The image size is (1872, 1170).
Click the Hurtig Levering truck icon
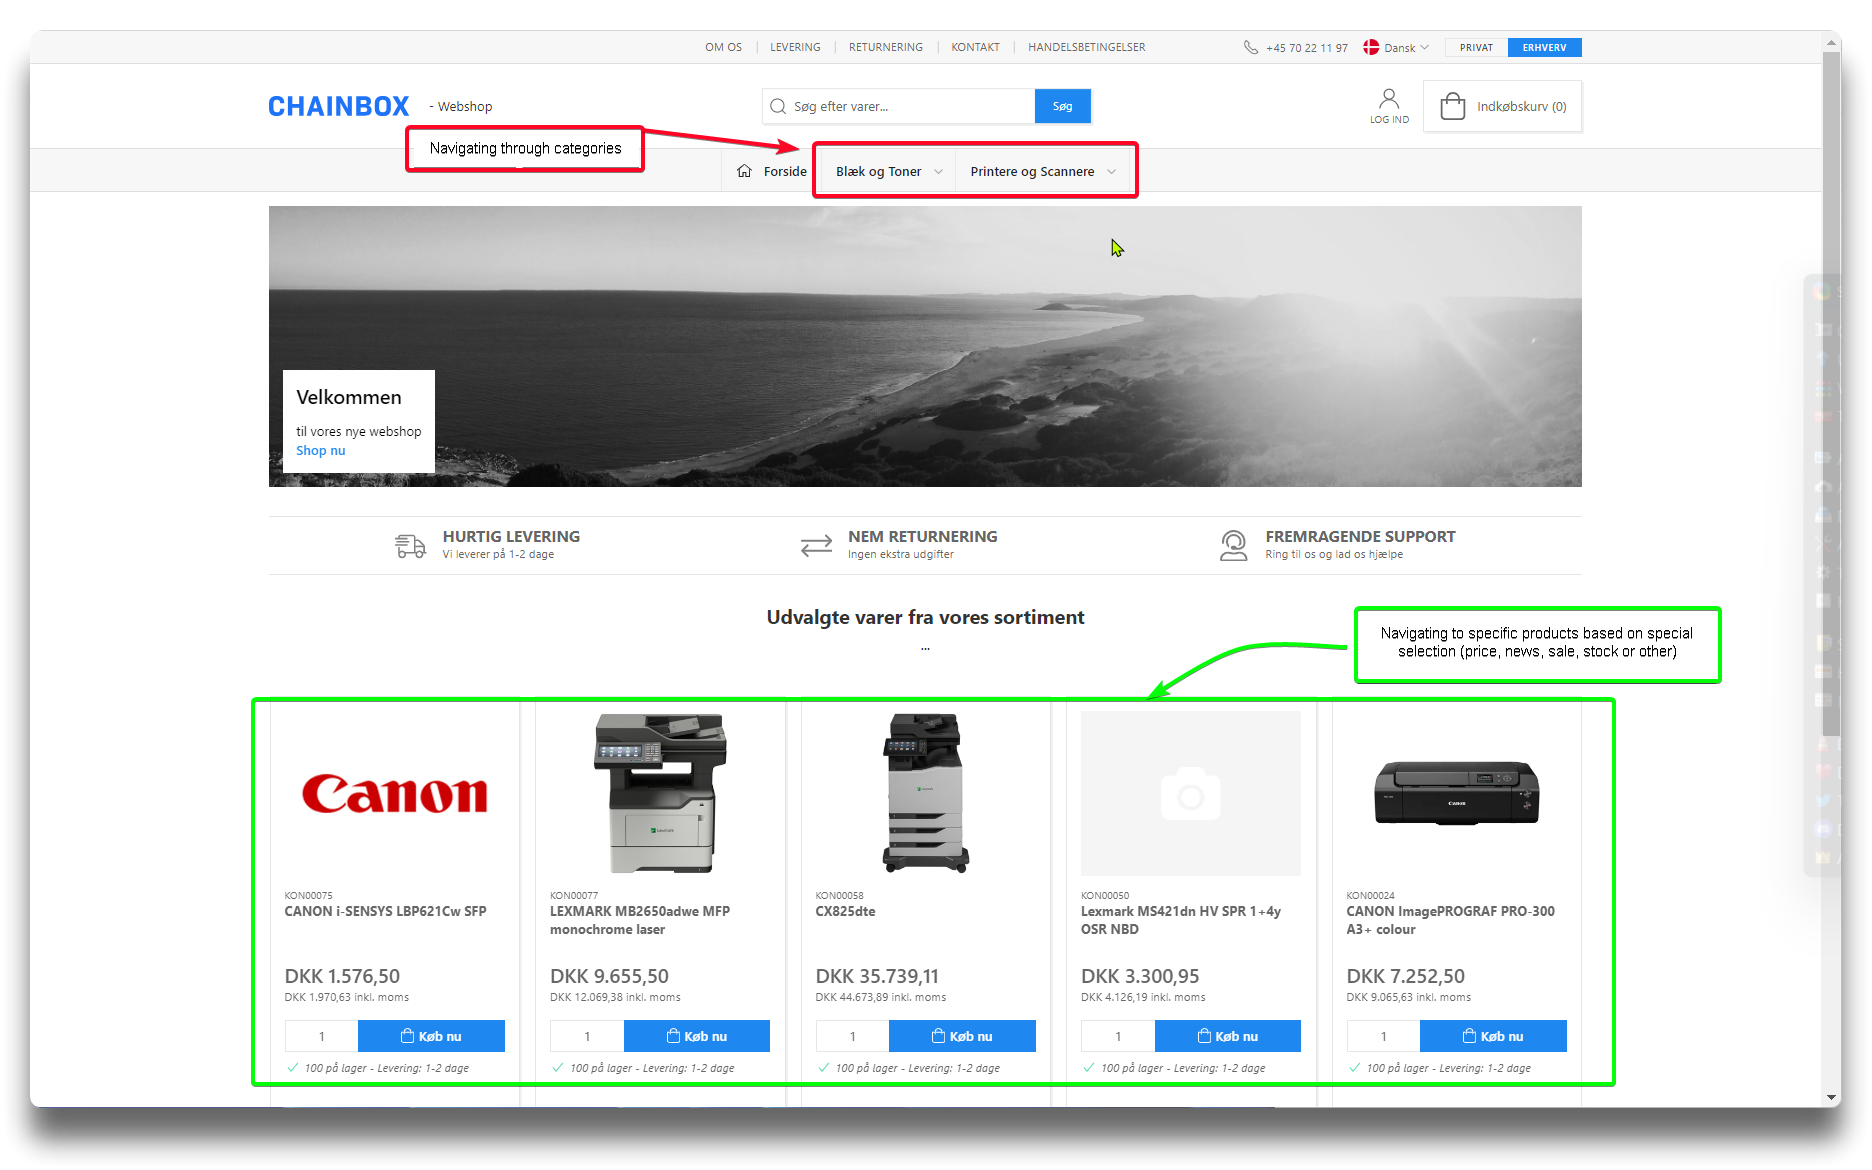[x=410, y=545]
